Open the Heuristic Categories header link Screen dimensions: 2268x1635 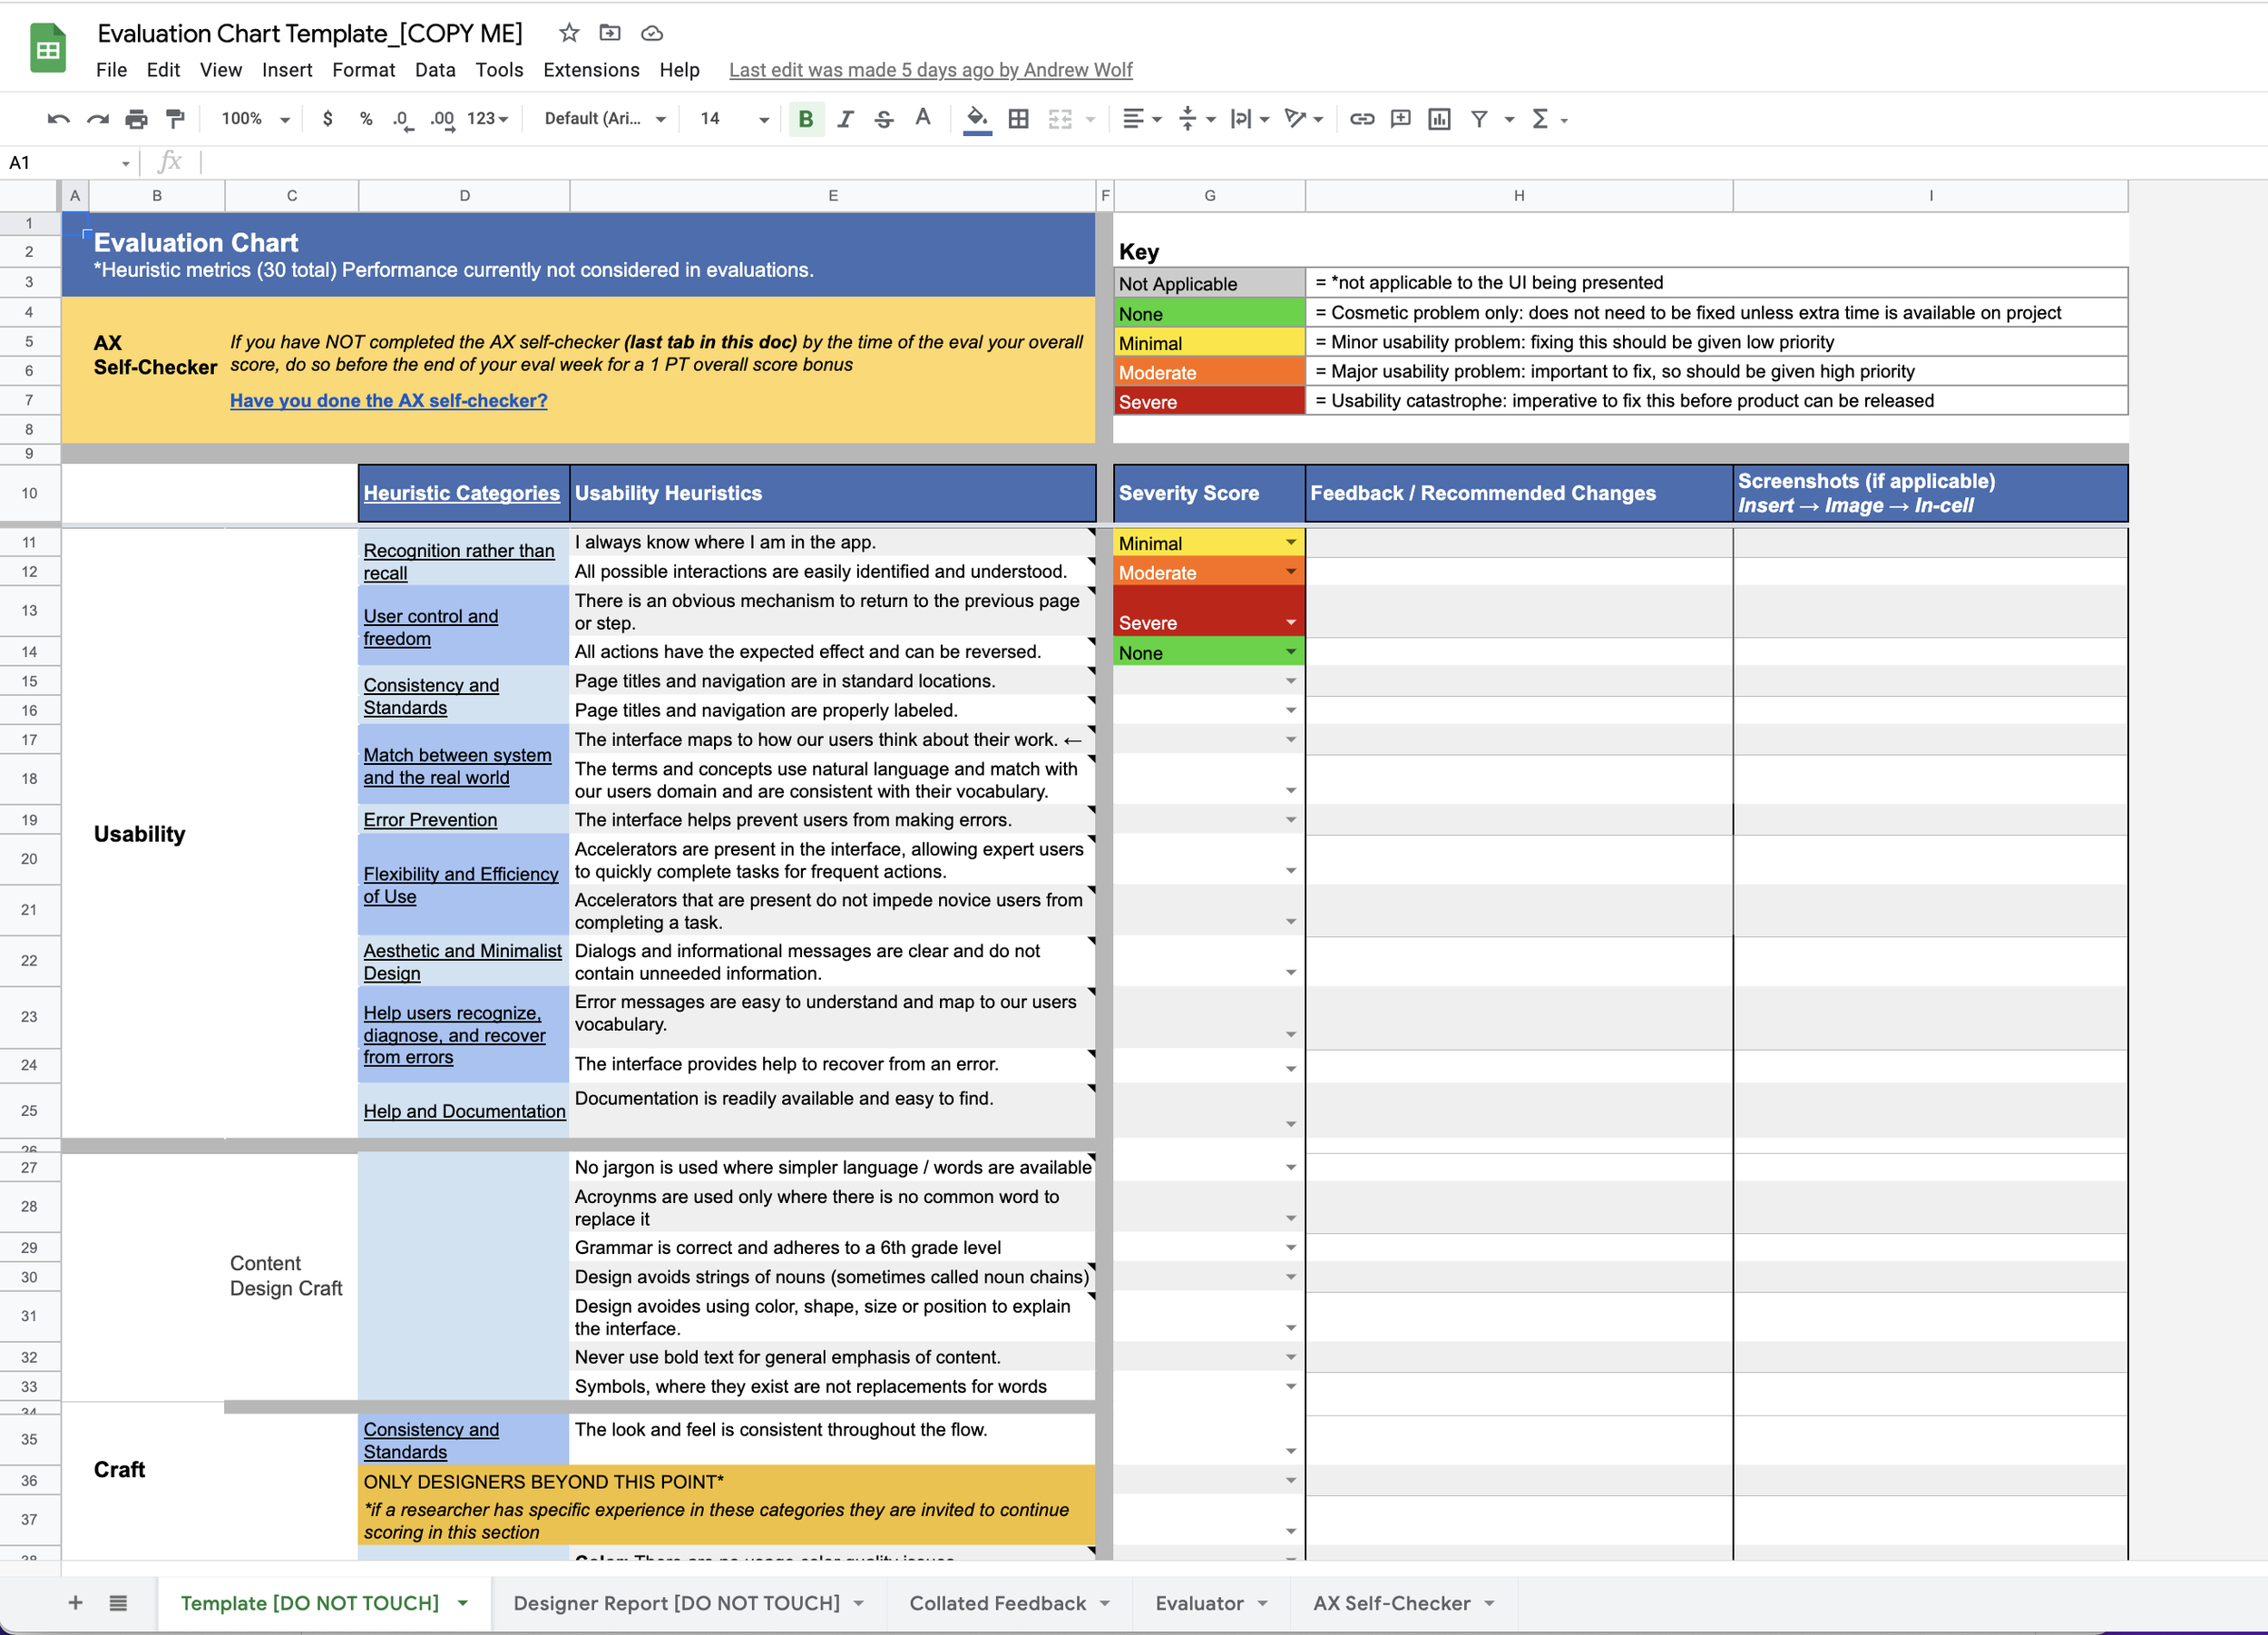[461, 493]
